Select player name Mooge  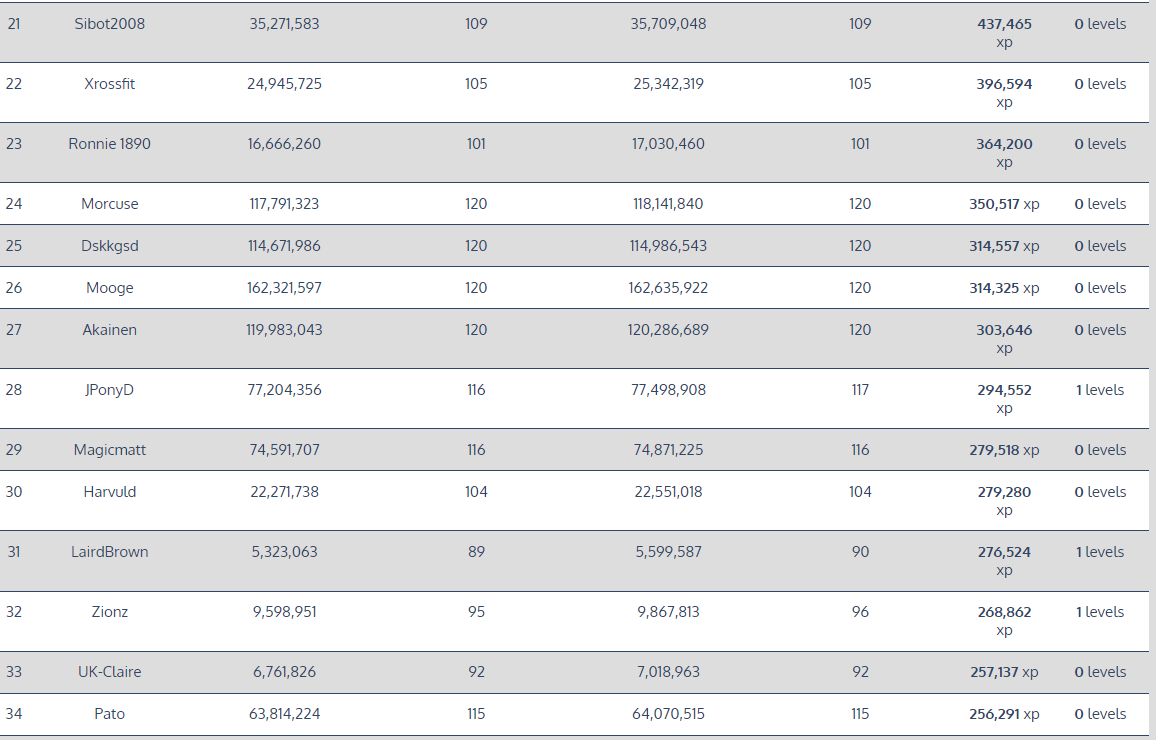(x=110, y=288)
